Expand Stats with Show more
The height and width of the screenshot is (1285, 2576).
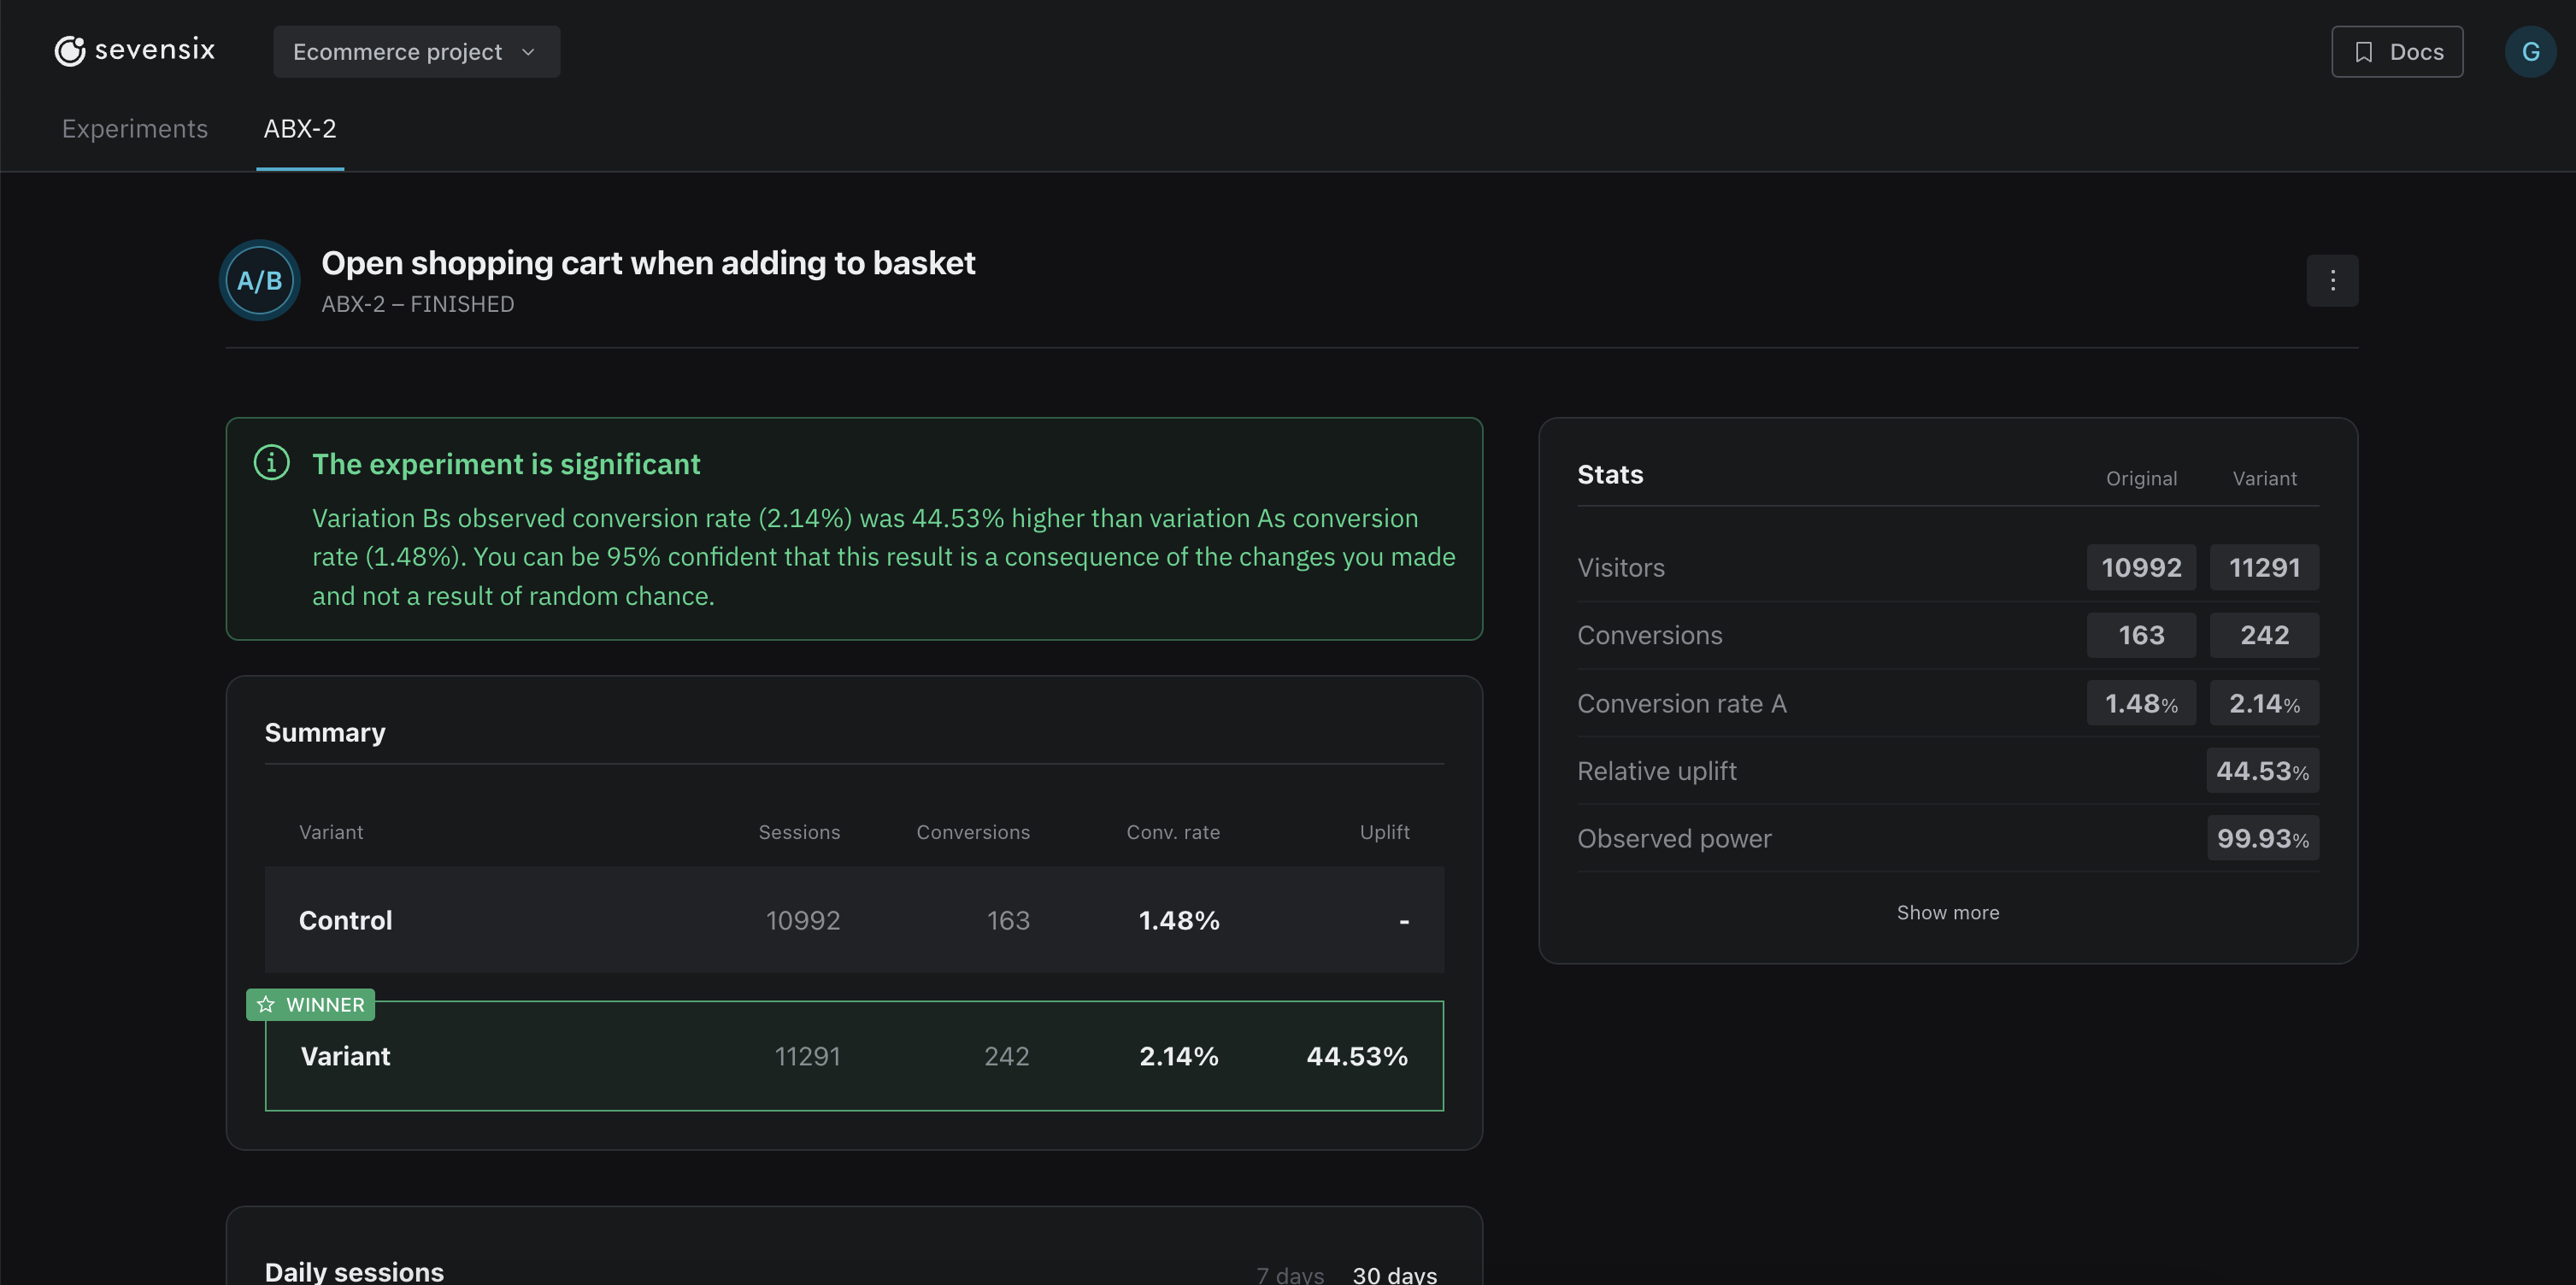pyautogui.click(x=1948, y=913)
